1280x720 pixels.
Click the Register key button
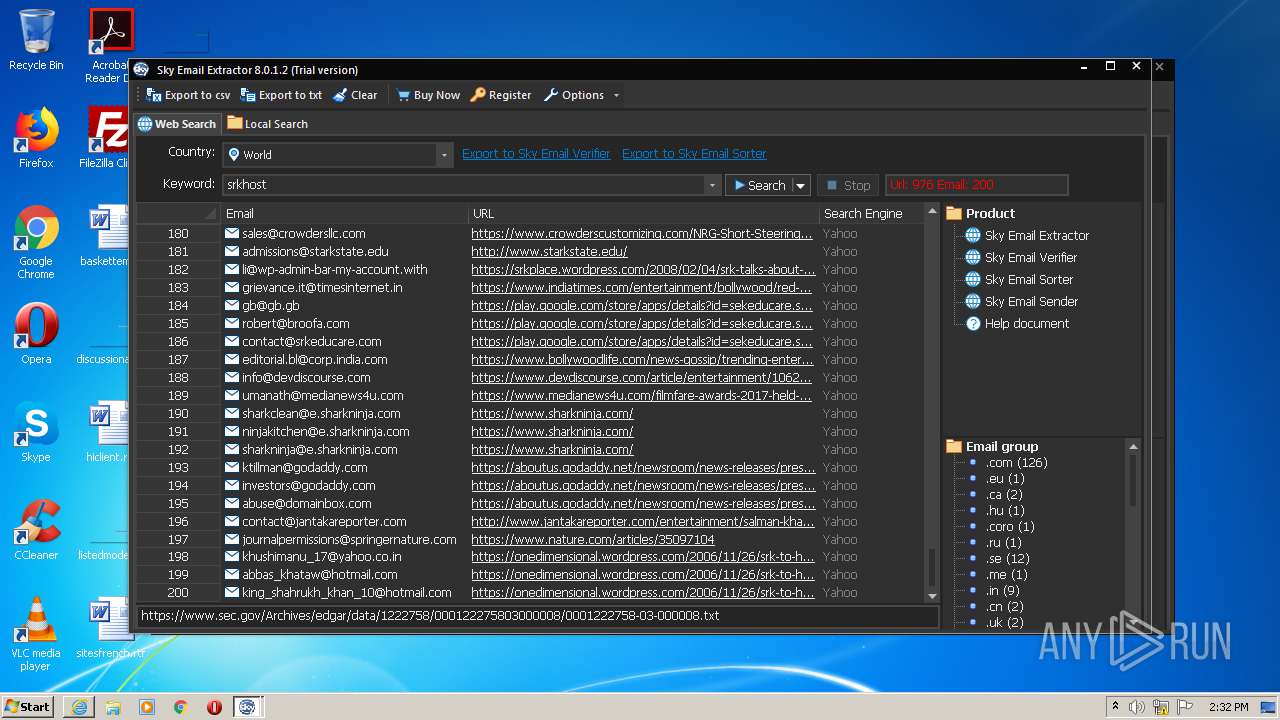501,95
